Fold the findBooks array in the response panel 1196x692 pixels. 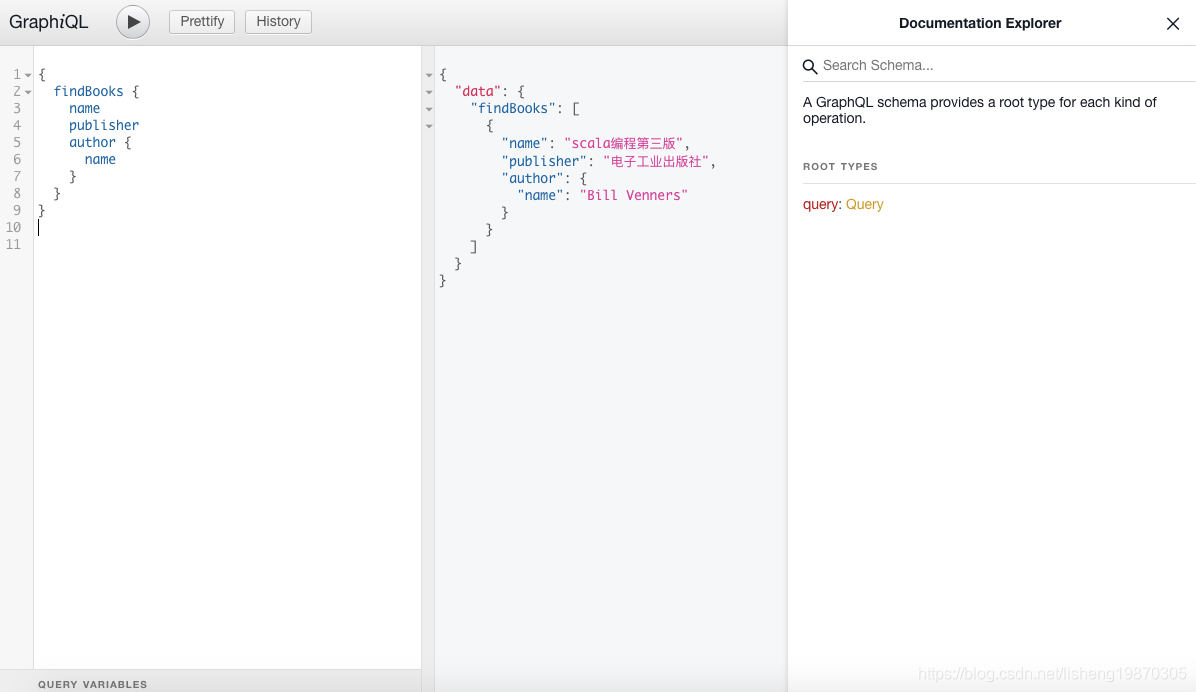tap(429, 109)
